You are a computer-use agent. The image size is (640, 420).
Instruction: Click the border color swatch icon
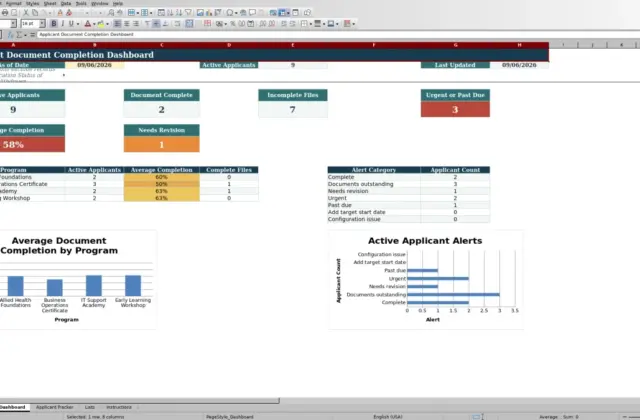click(331, 24)
